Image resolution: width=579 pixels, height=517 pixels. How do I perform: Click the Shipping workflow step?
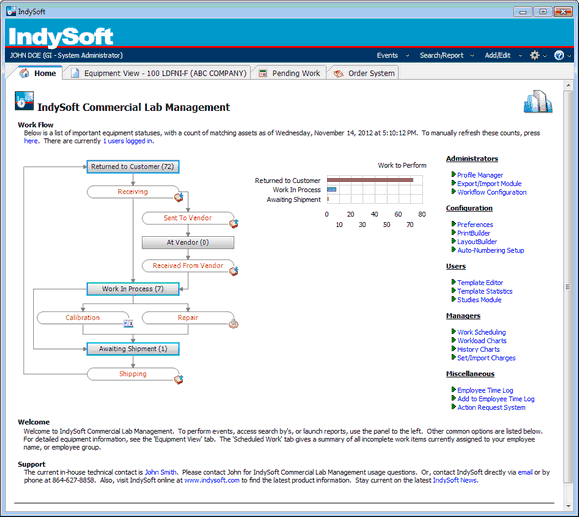pos(133,374)
